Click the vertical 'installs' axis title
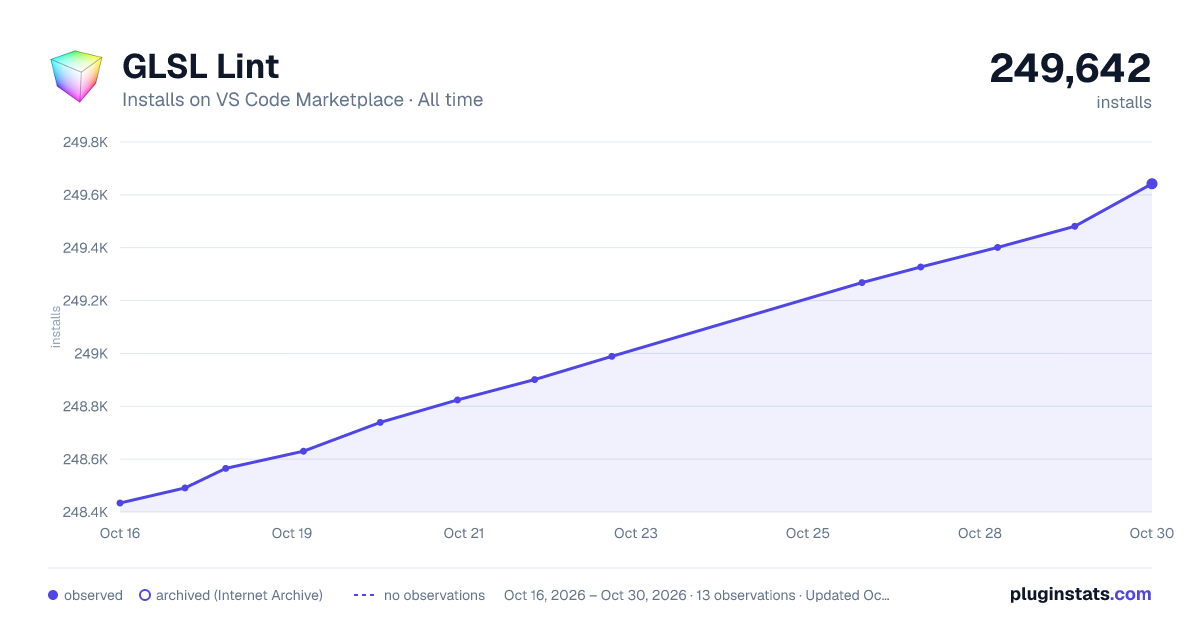Screen dimensions: 1200x630 tap(57, 327)
